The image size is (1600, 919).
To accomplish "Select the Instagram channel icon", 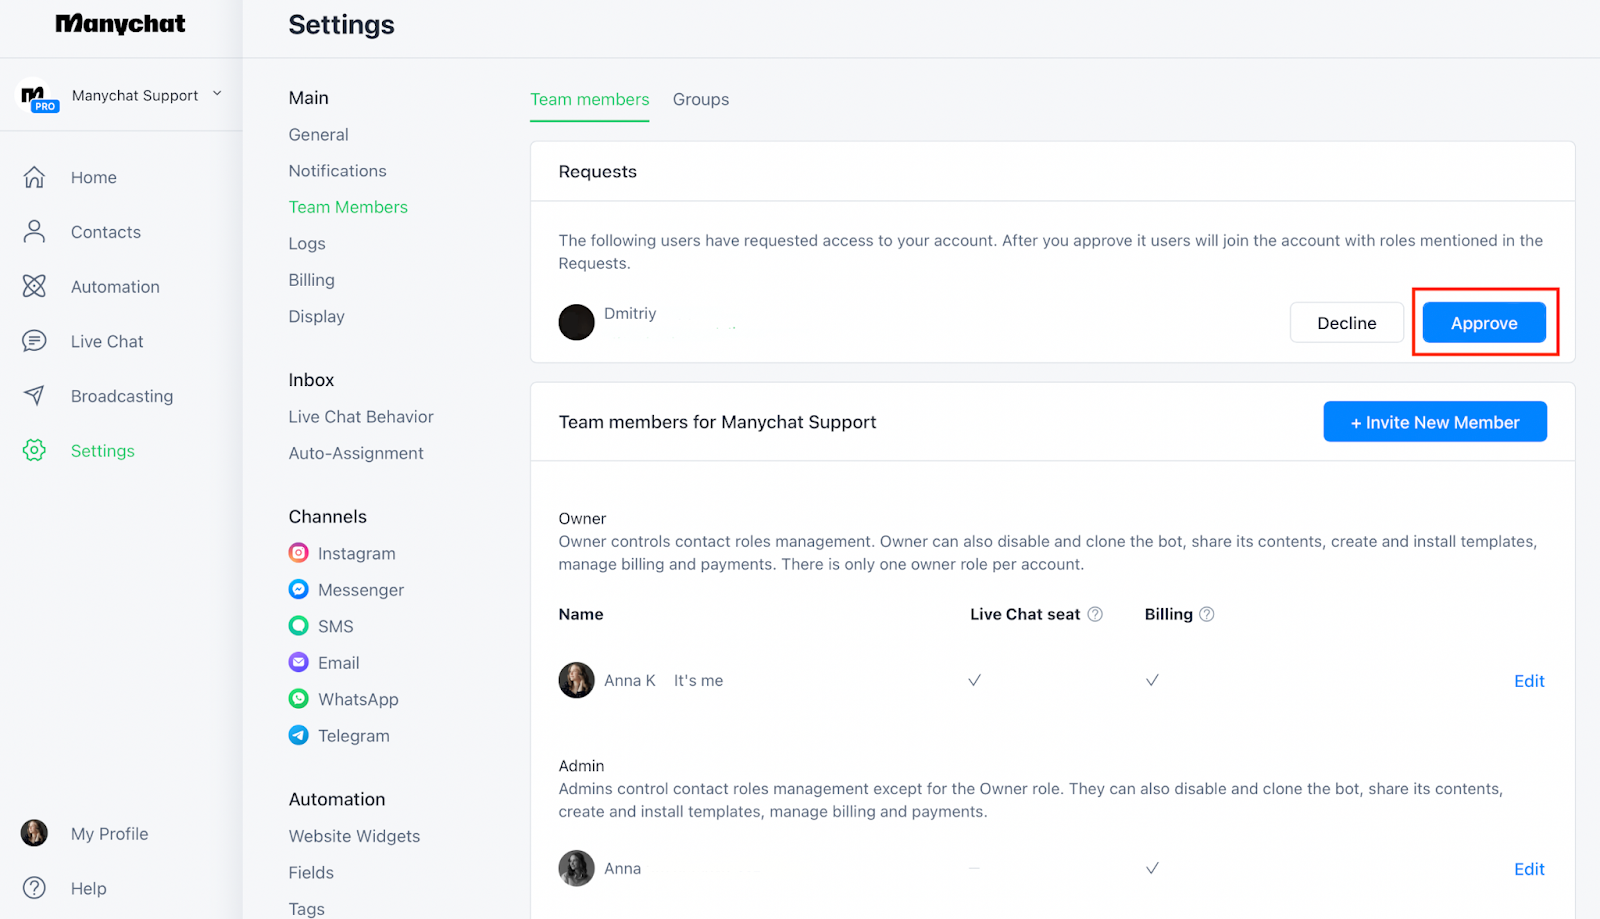I will (x=298, y=553).
